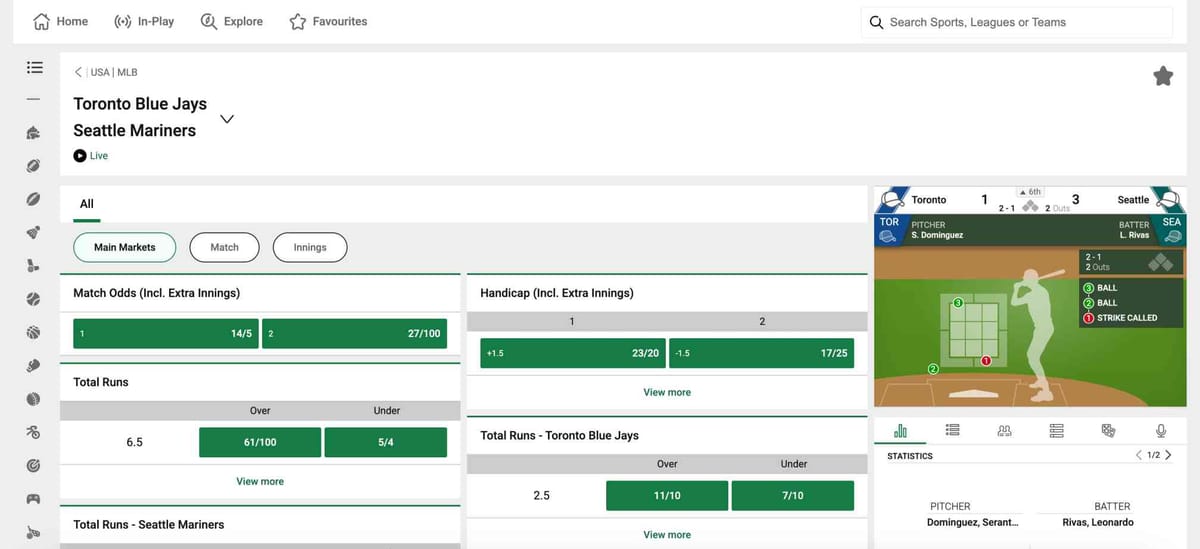This screenshot has width=1200, height=549.
Task: Open the commentary microphone tab icon
Action: [x=1161, y=430]
